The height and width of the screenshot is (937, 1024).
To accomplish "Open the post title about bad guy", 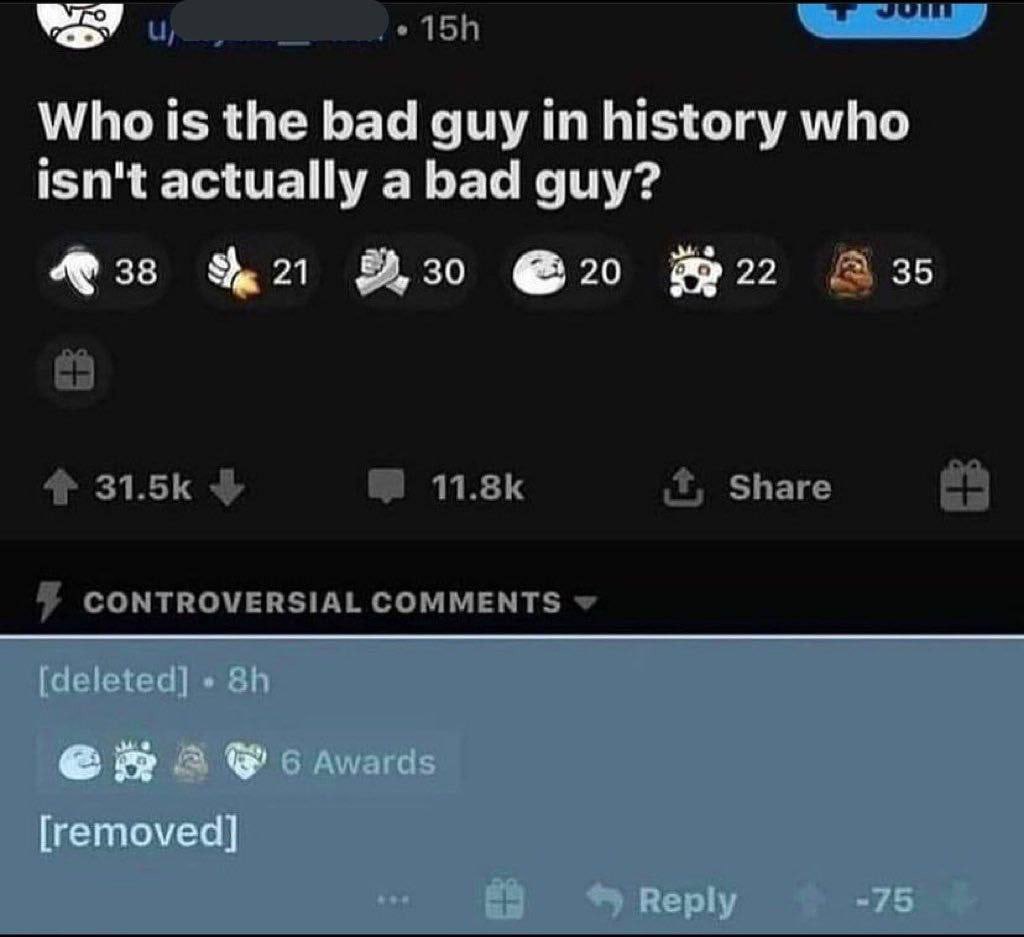I will 473,150.
